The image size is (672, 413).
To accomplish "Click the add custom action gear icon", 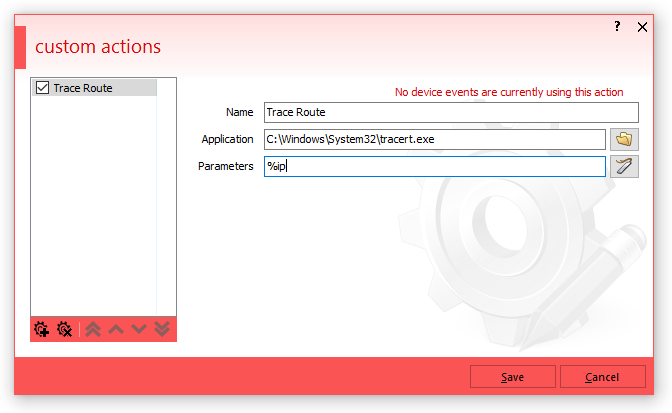I will (41, 329).
